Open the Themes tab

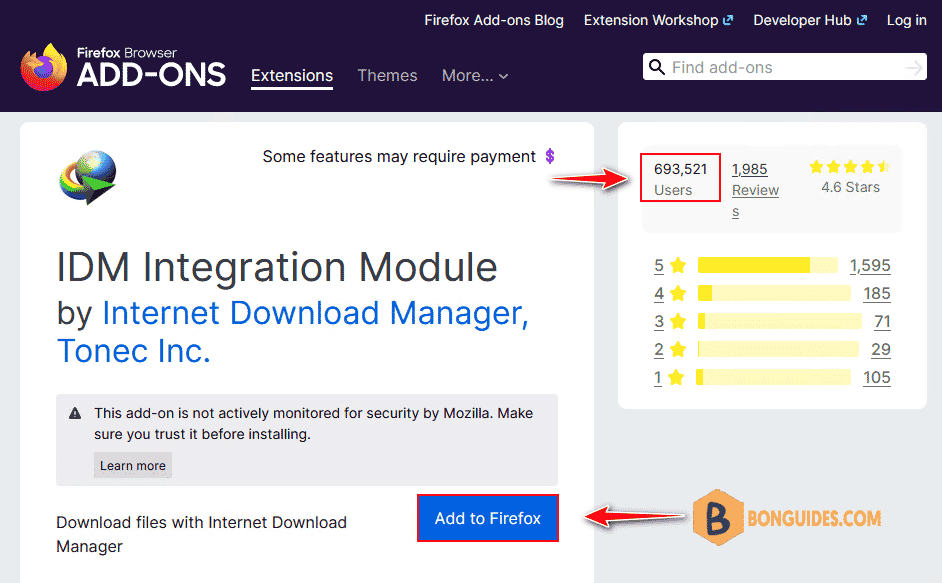click(387, 76)
